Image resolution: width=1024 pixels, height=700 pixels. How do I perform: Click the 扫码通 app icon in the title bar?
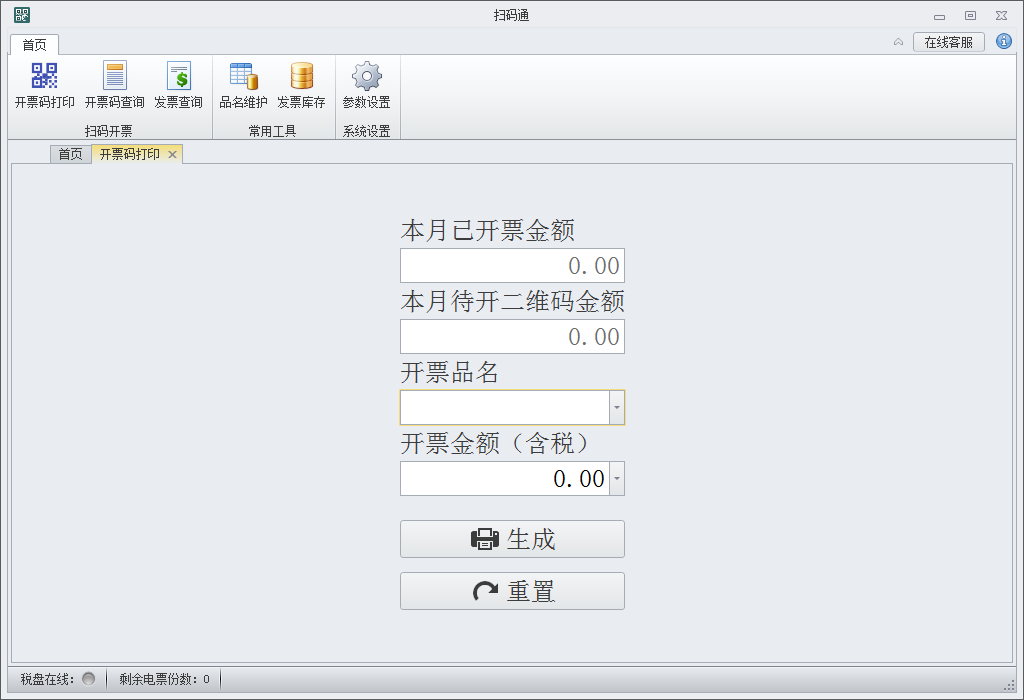point(22,14)
